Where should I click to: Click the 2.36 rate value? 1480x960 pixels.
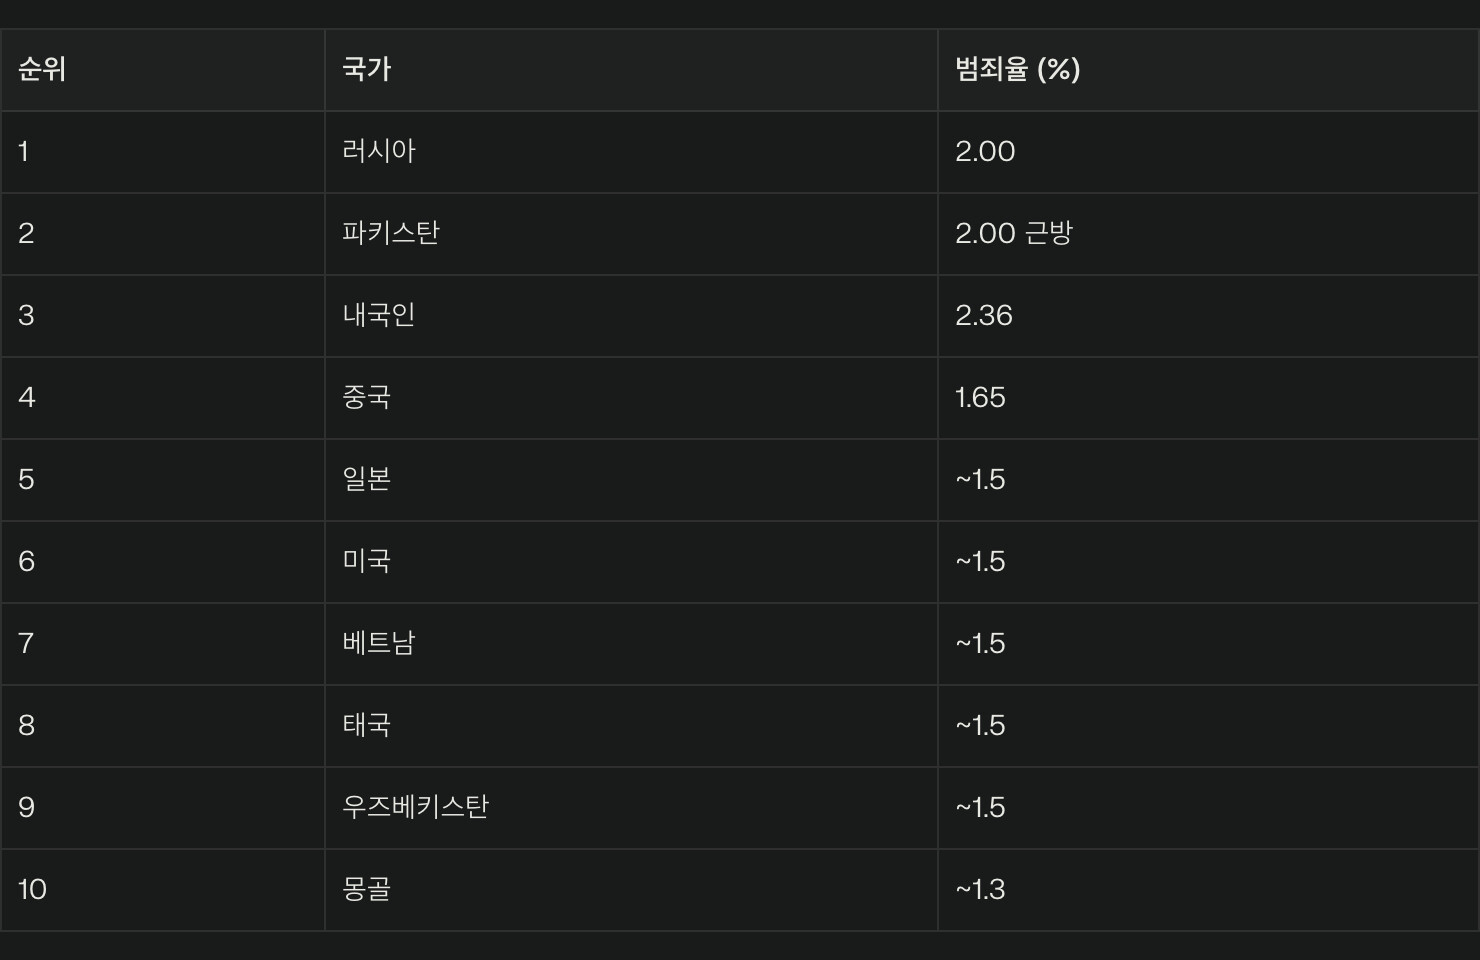pos(984,316)
